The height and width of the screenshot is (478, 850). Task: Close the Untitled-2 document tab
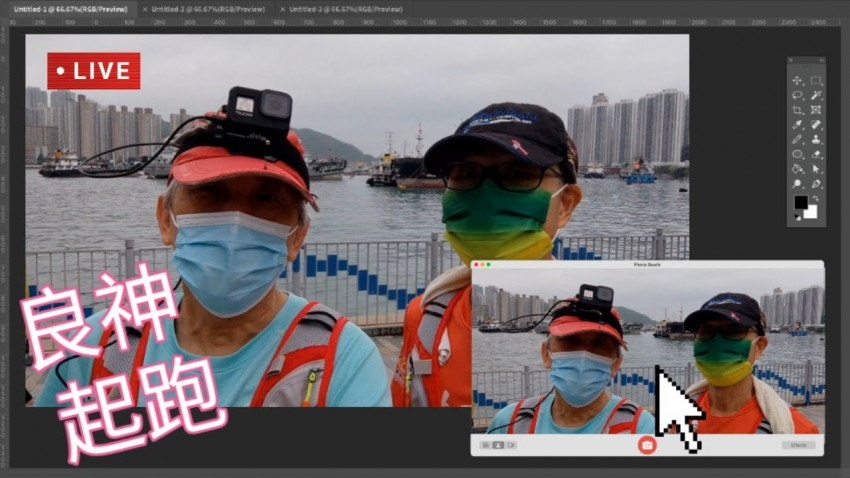(x=145, y=9)
